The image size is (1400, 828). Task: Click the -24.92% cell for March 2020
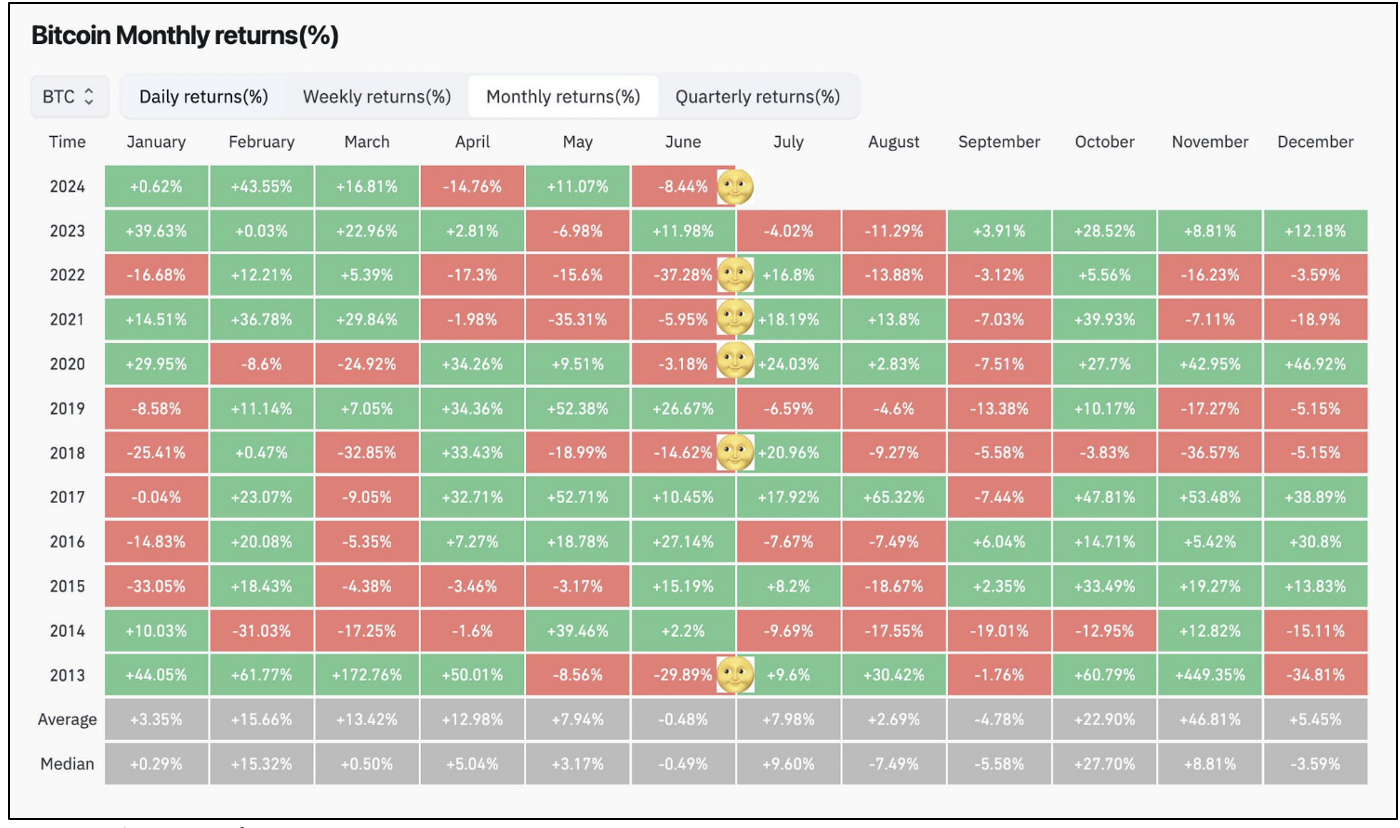[367, 364]
